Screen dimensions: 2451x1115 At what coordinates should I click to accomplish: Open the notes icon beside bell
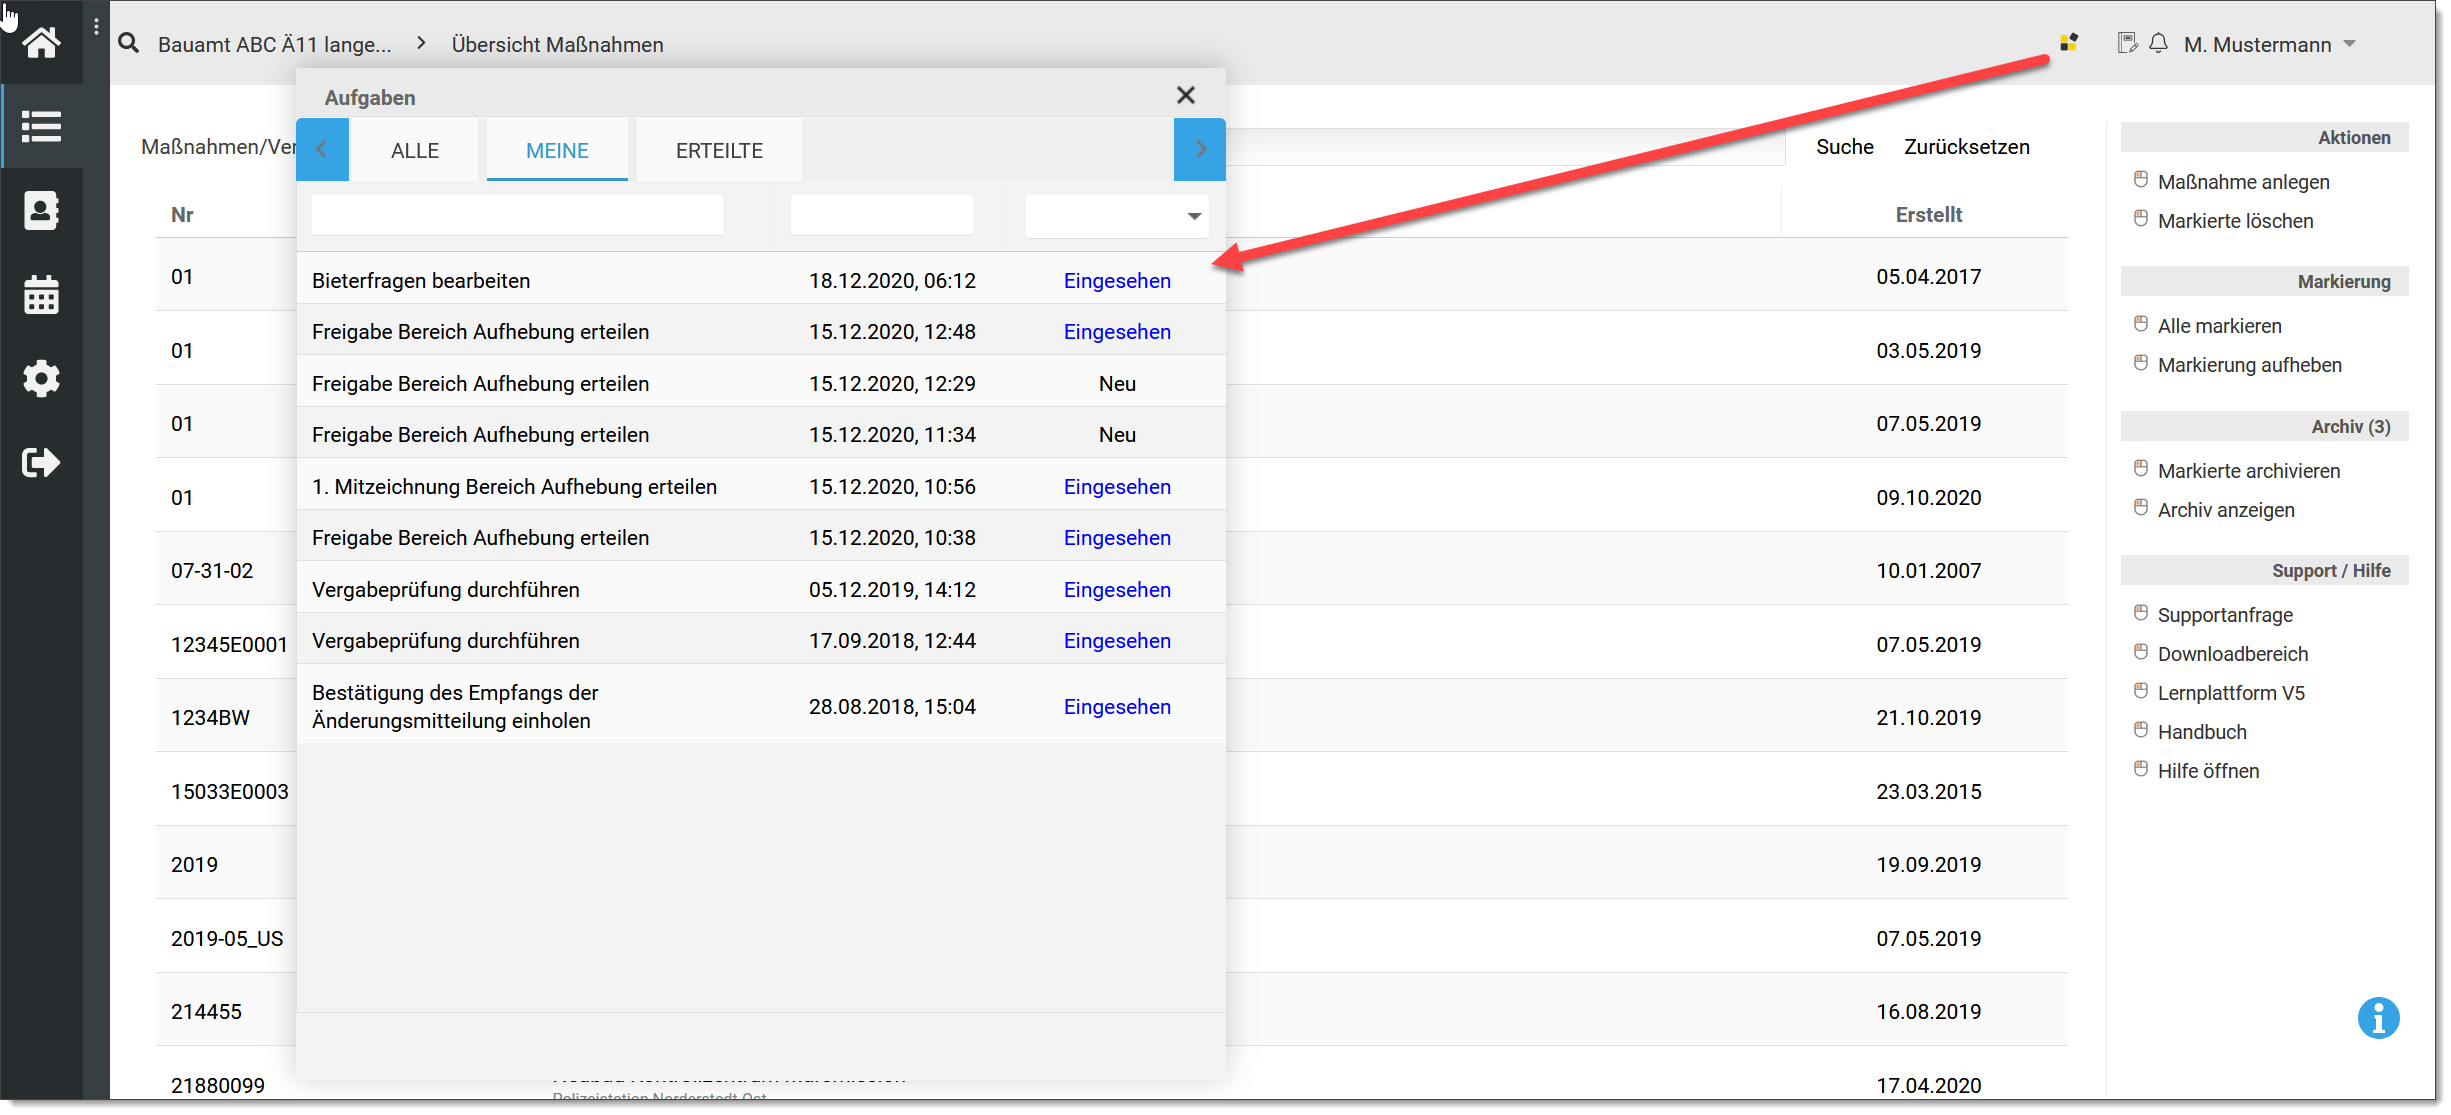pyautogui.click(x=2127, y=43)
